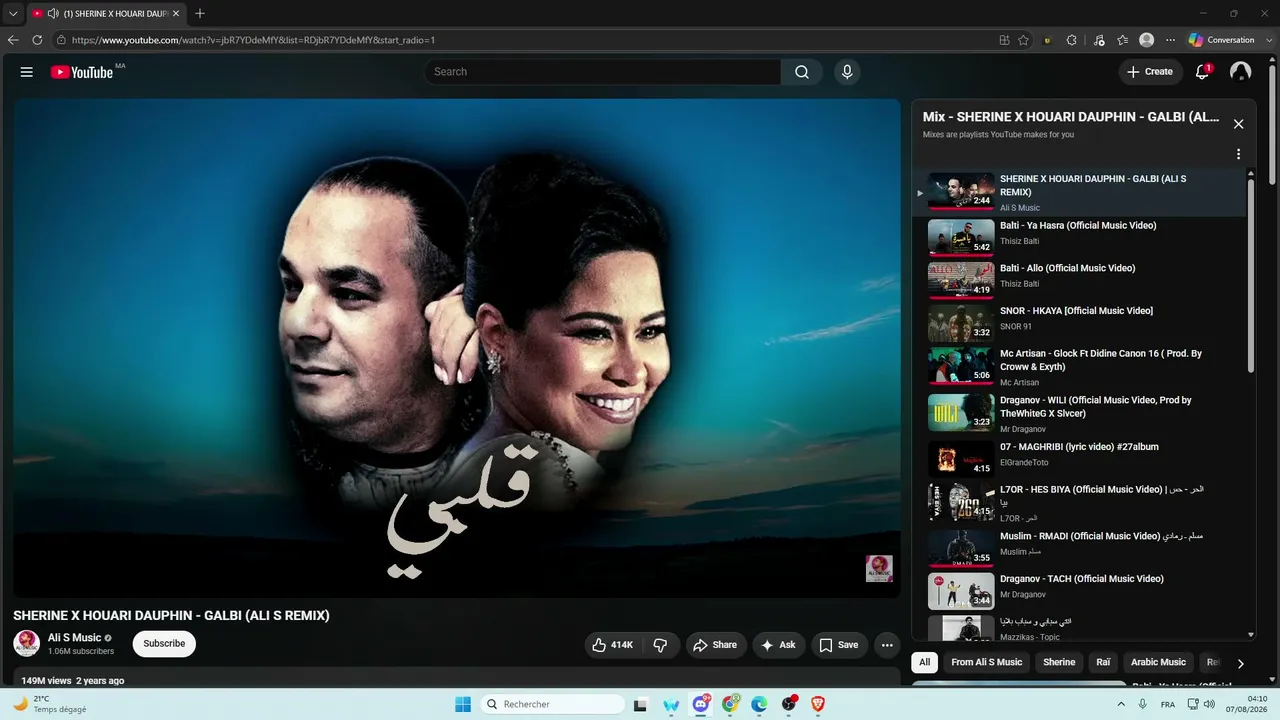
Task: Switch the FRA keyboard language
Action: [x=1168, y=704]
